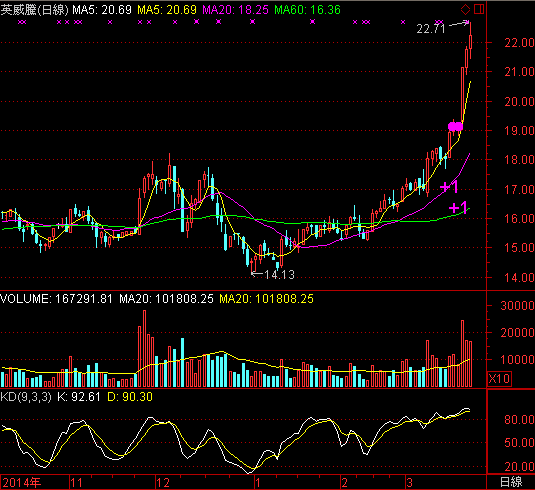
Task: Click the X10 volume multiplier box
Action: [x=499, y=379]
